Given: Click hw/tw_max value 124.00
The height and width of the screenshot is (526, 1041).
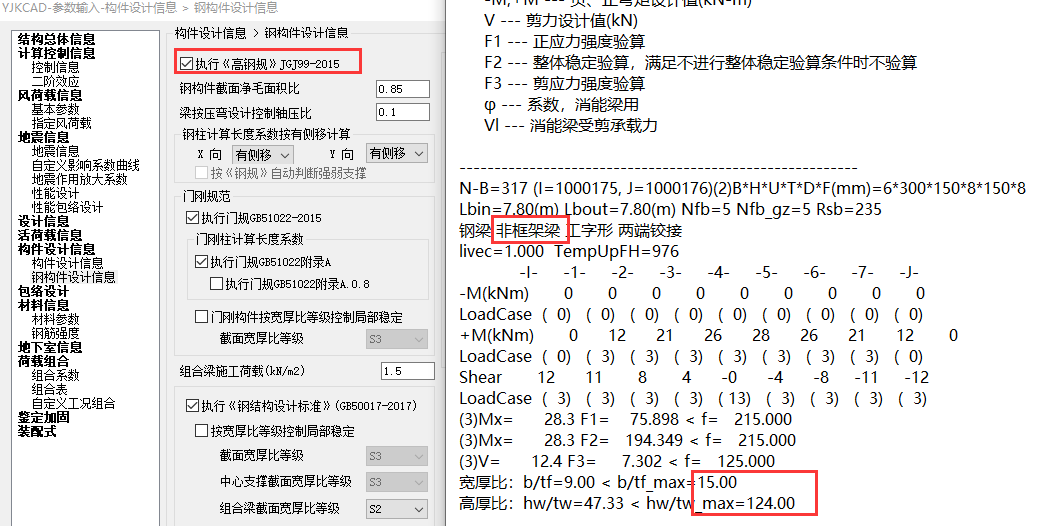Looking at the screenshot, I should click(770, 503).
